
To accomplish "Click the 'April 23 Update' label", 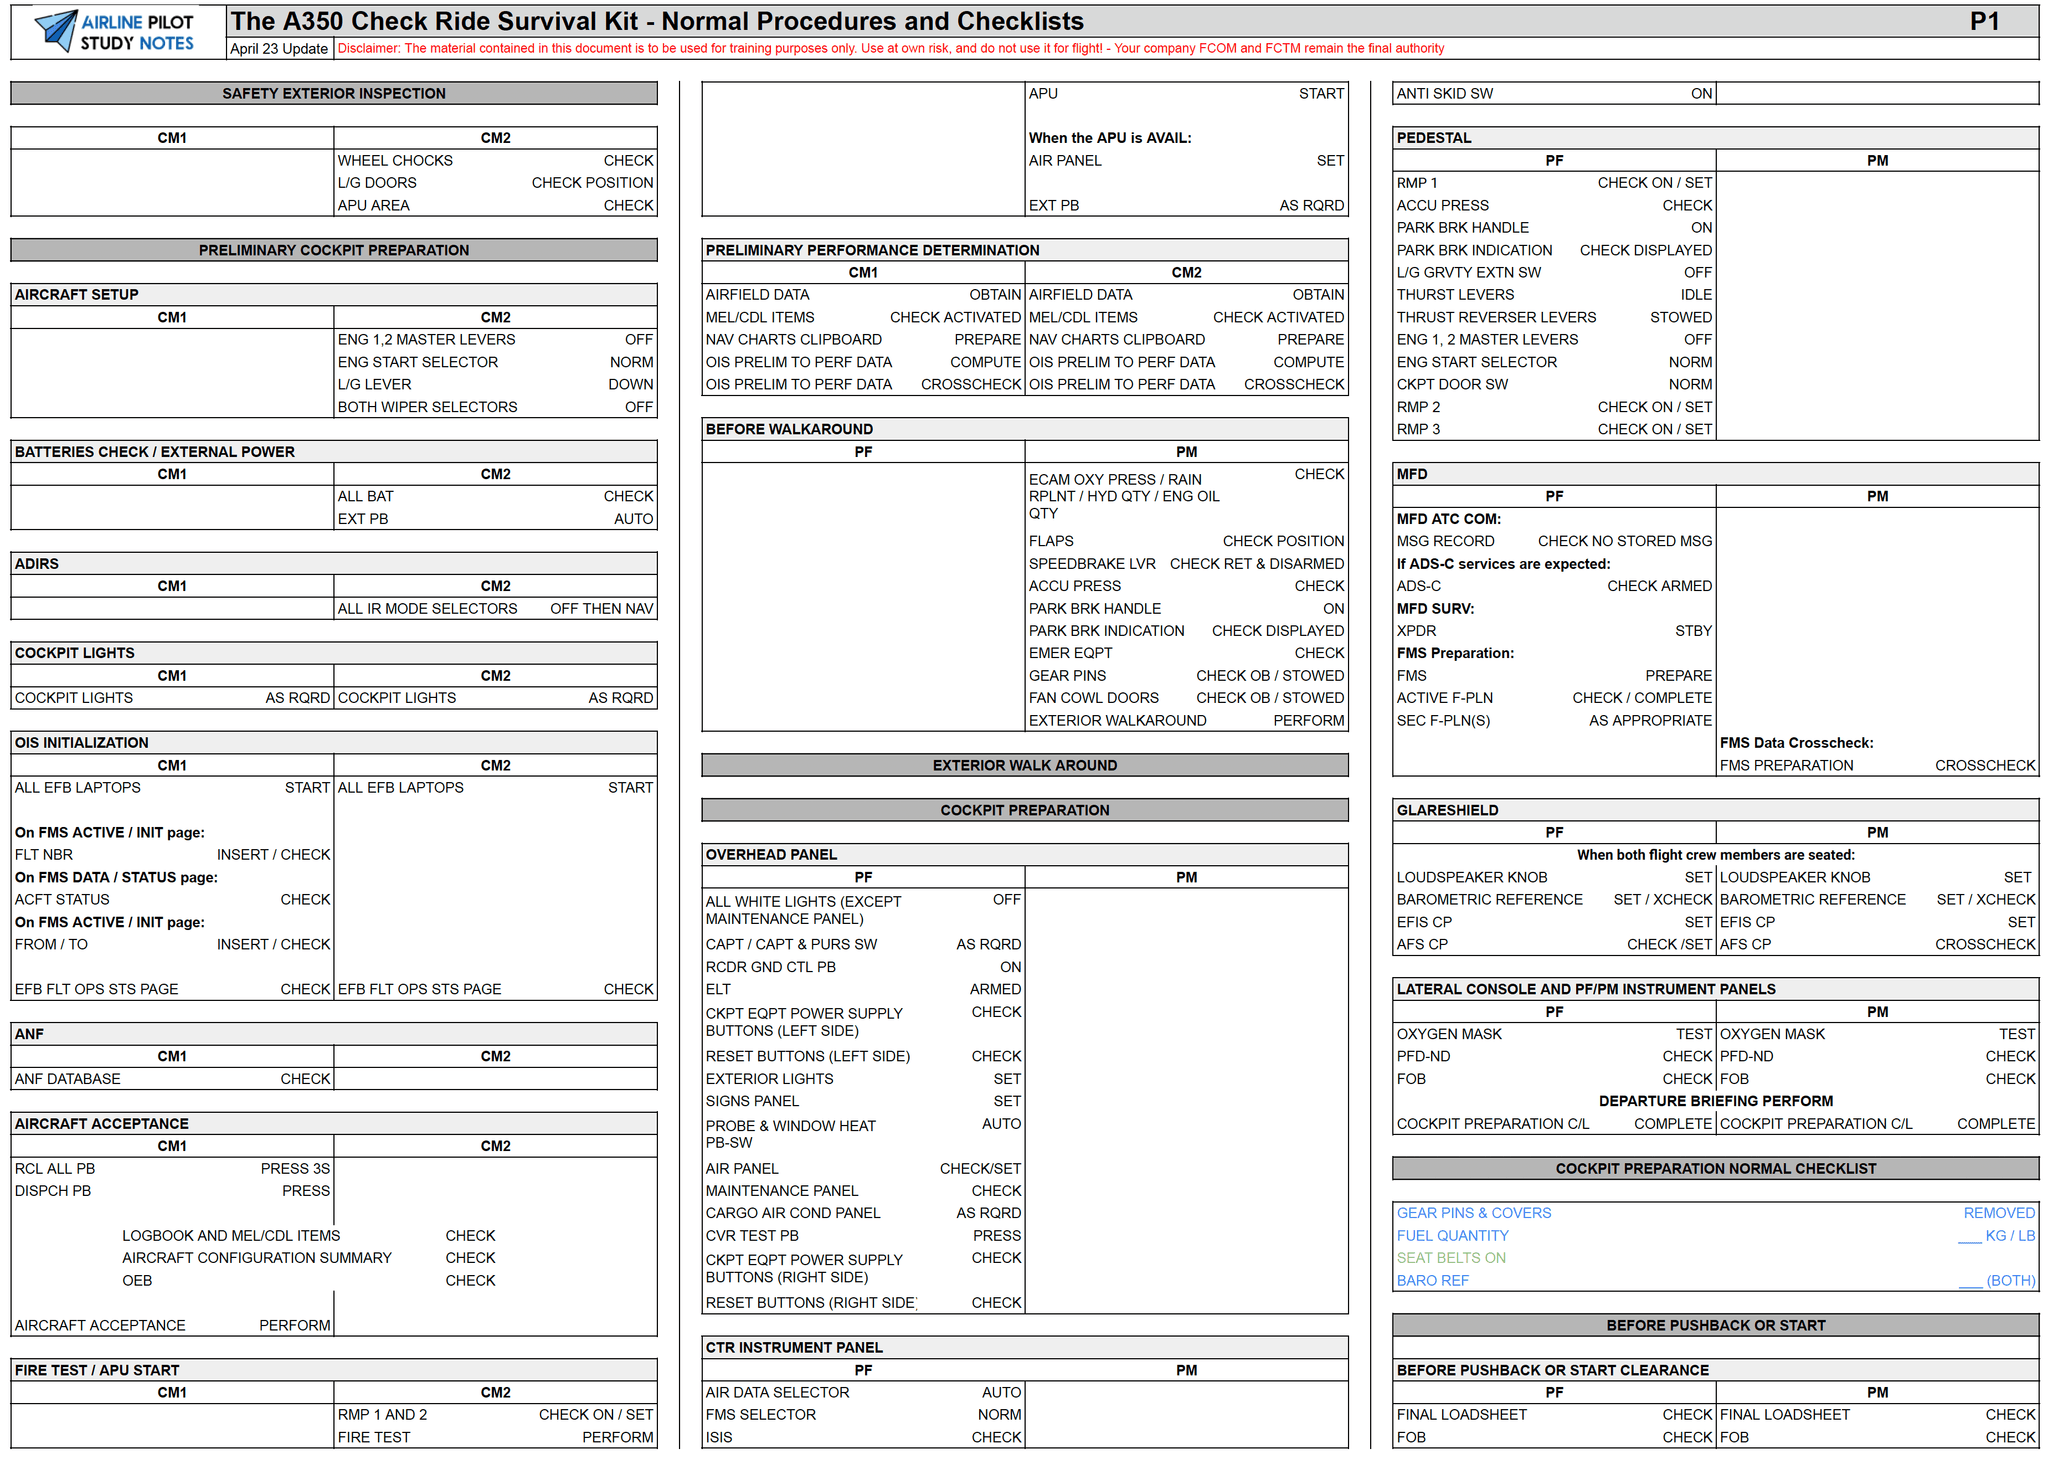I will tap(279, 49).
